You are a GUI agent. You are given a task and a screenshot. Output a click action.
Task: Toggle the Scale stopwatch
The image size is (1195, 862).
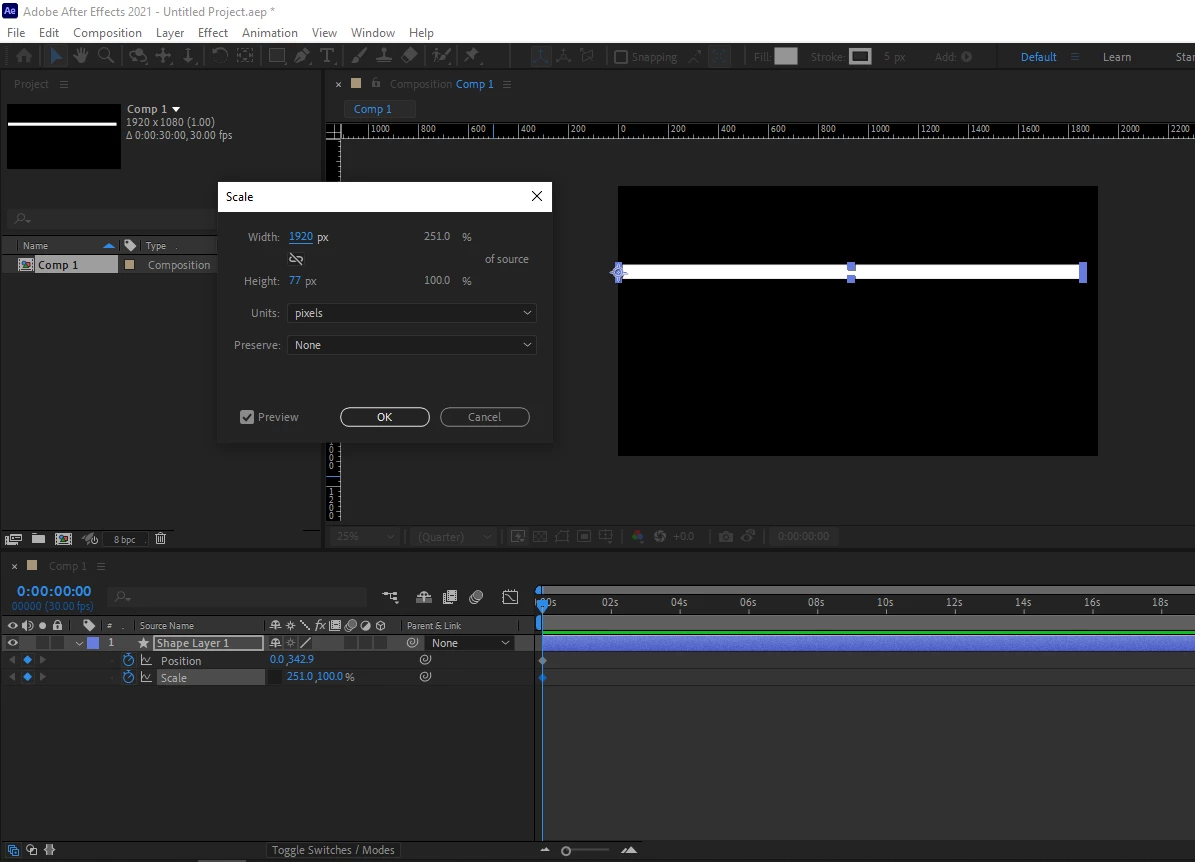pyautogui.click(x=128, y=677)
